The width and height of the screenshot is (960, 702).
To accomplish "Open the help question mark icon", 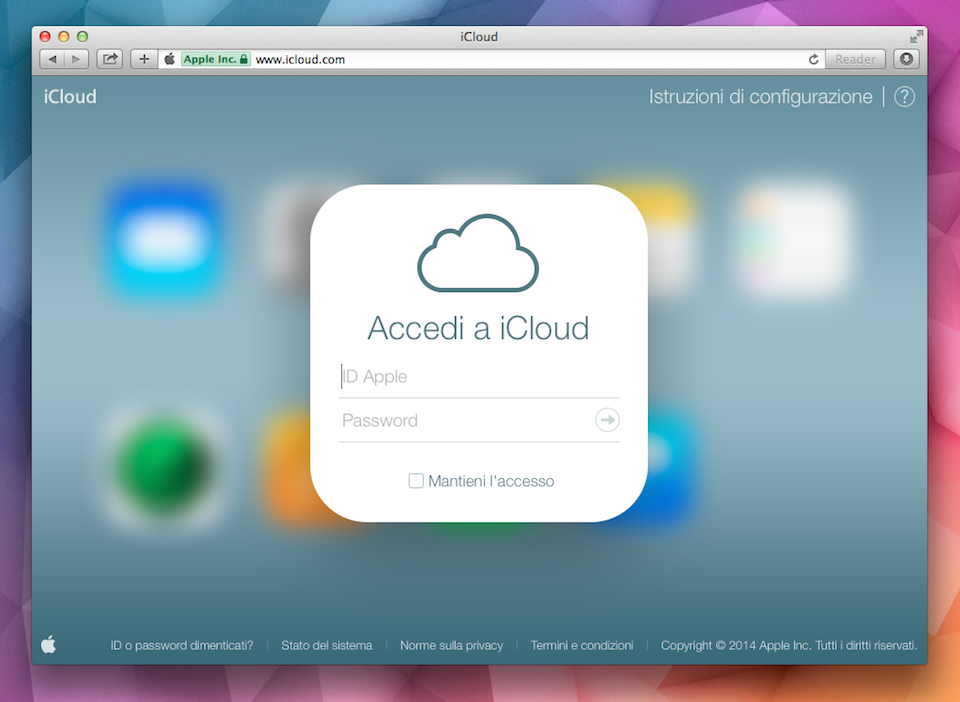I will (x=904, y=97).
